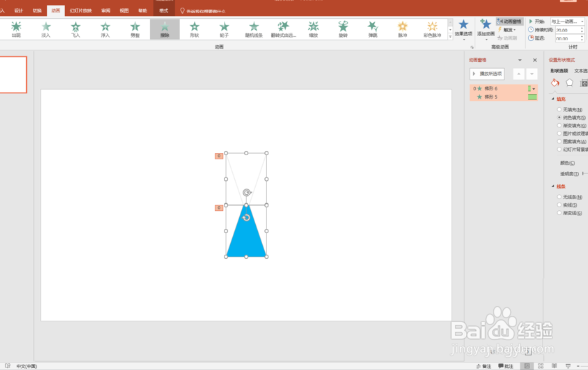588x370 pixels.
Task: Click the Tell Me search lightbulb
Action: [x=183, y=11]
